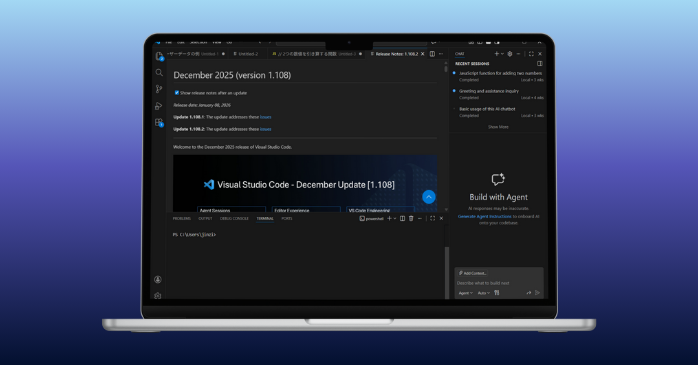
Task: Select the CHAT tab header
Action: coord(459,54)
